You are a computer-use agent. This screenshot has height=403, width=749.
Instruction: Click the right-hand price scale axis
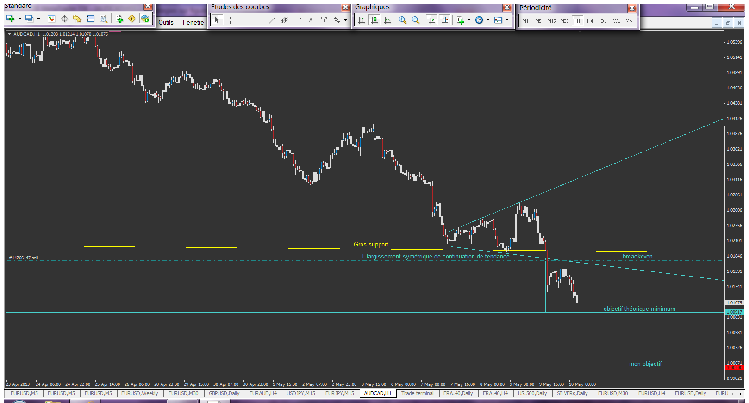click(735, 205)
